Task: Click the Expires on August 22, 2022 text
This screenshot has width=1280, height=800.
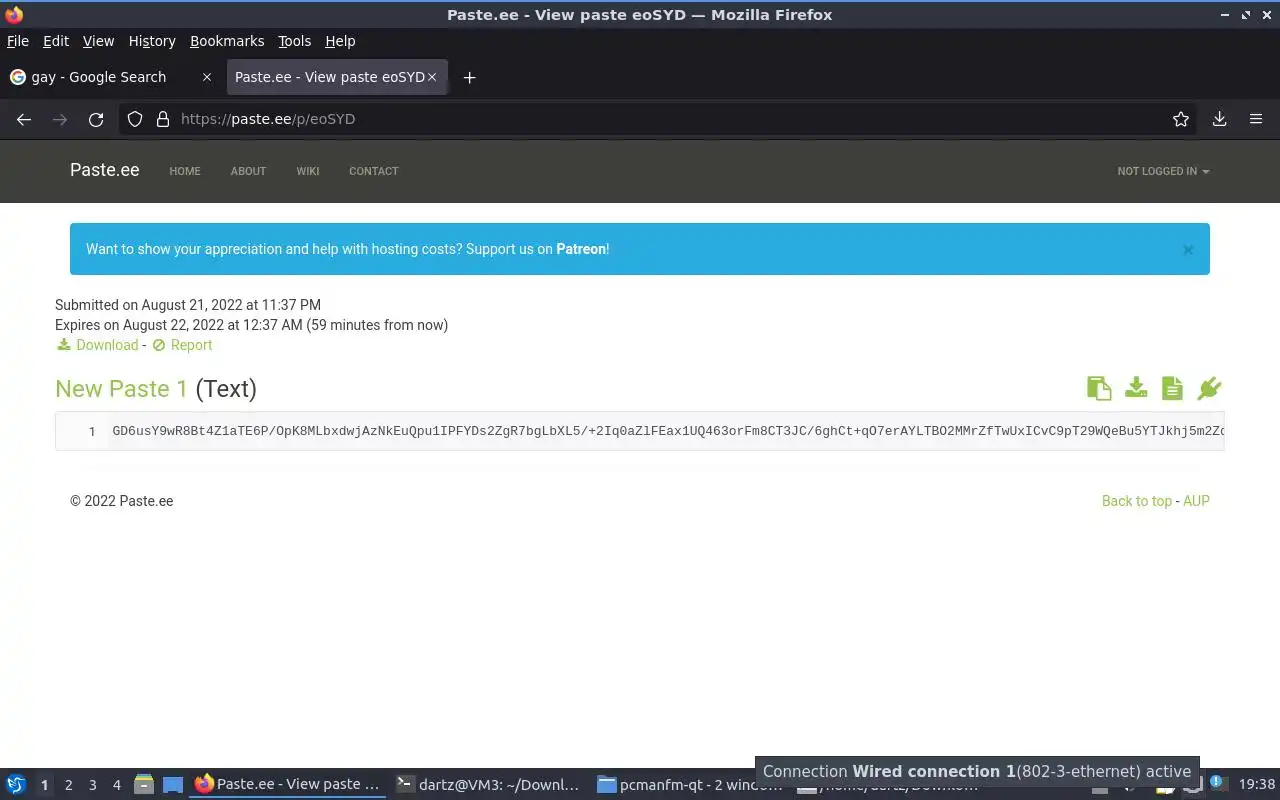Action: pyautogui.click(x=251, y=325)
